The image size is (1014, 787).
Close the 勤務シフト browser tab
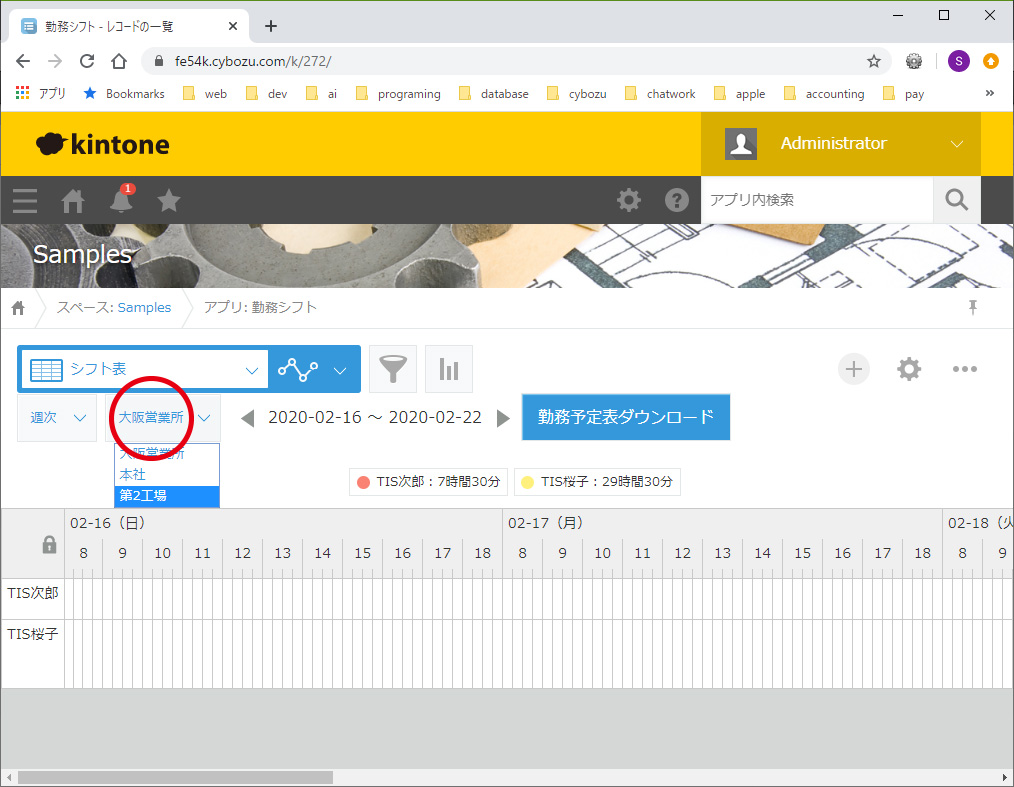point(233,27)
